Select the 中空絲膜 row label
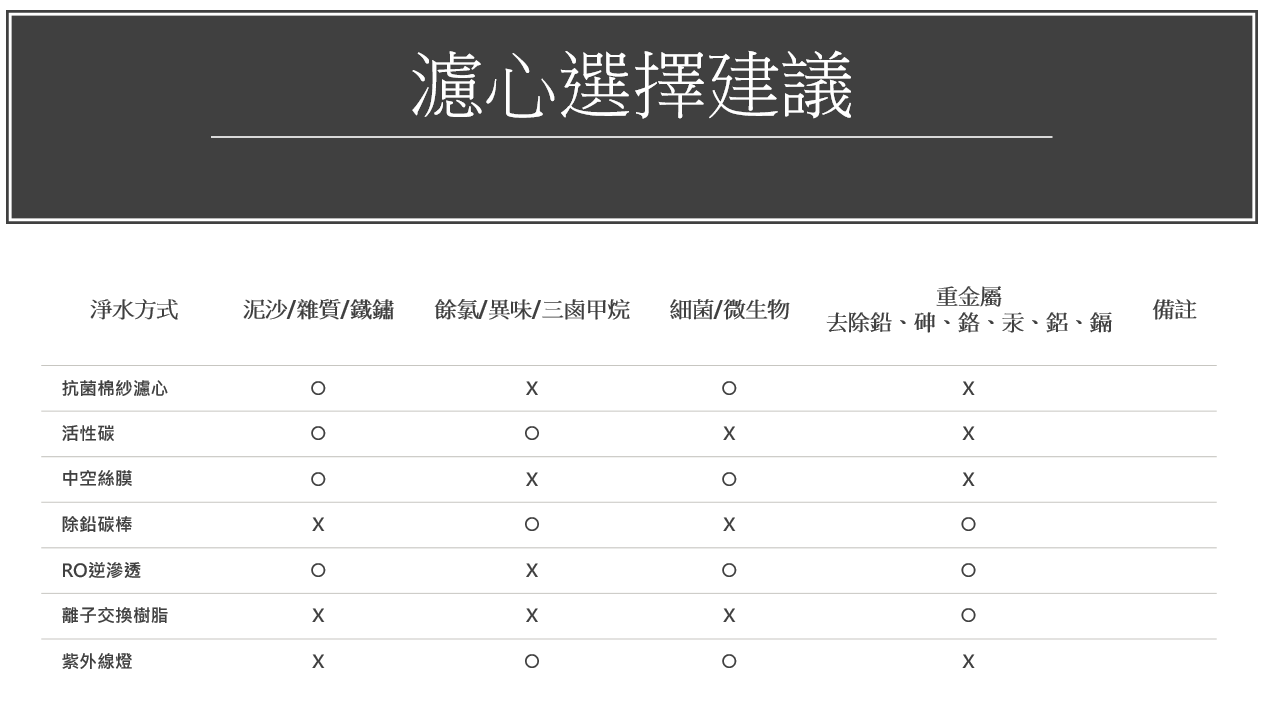This screenshot has width=1269, height=706. point(97,479)
